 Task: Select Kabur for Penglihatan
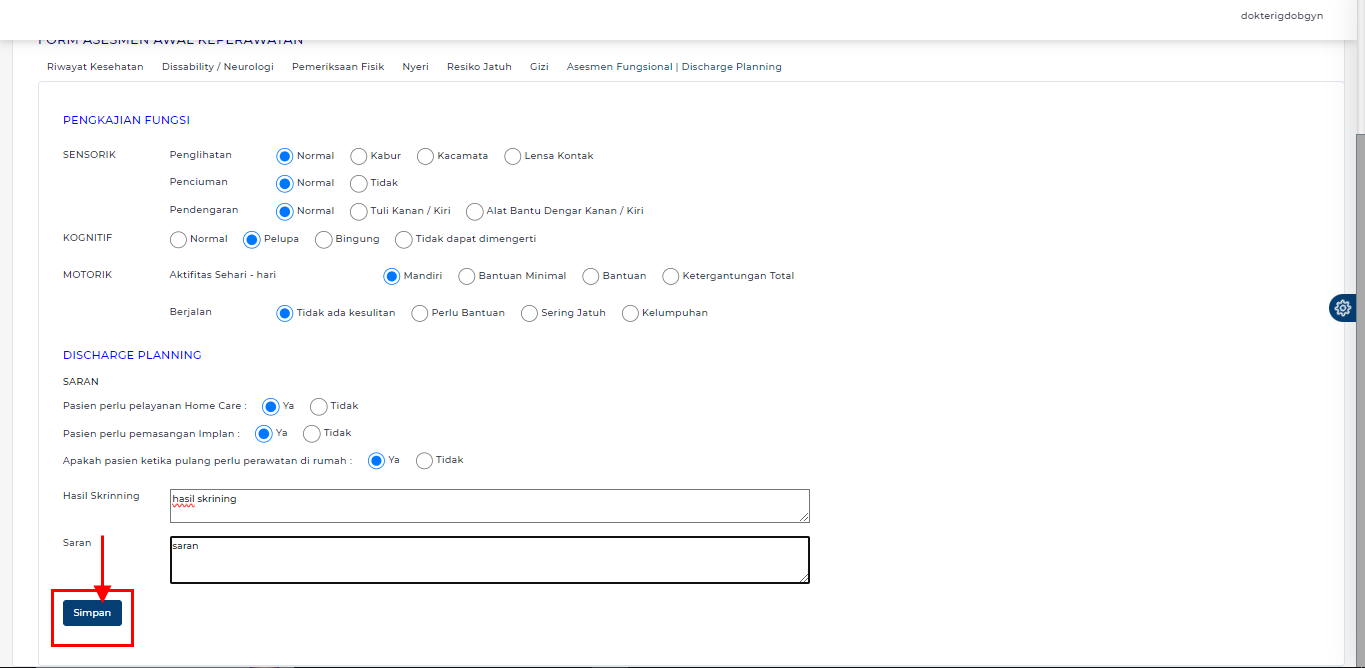[359, 156]
